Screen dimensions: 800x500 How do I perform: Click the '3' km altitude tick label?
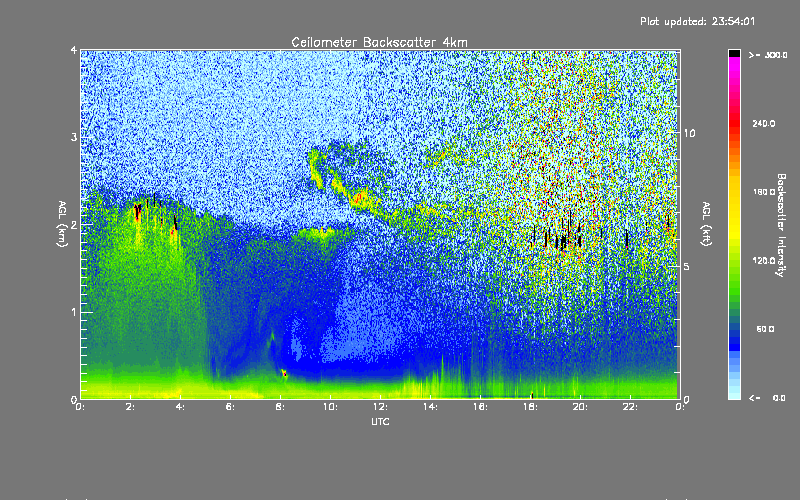click(73, 138)
